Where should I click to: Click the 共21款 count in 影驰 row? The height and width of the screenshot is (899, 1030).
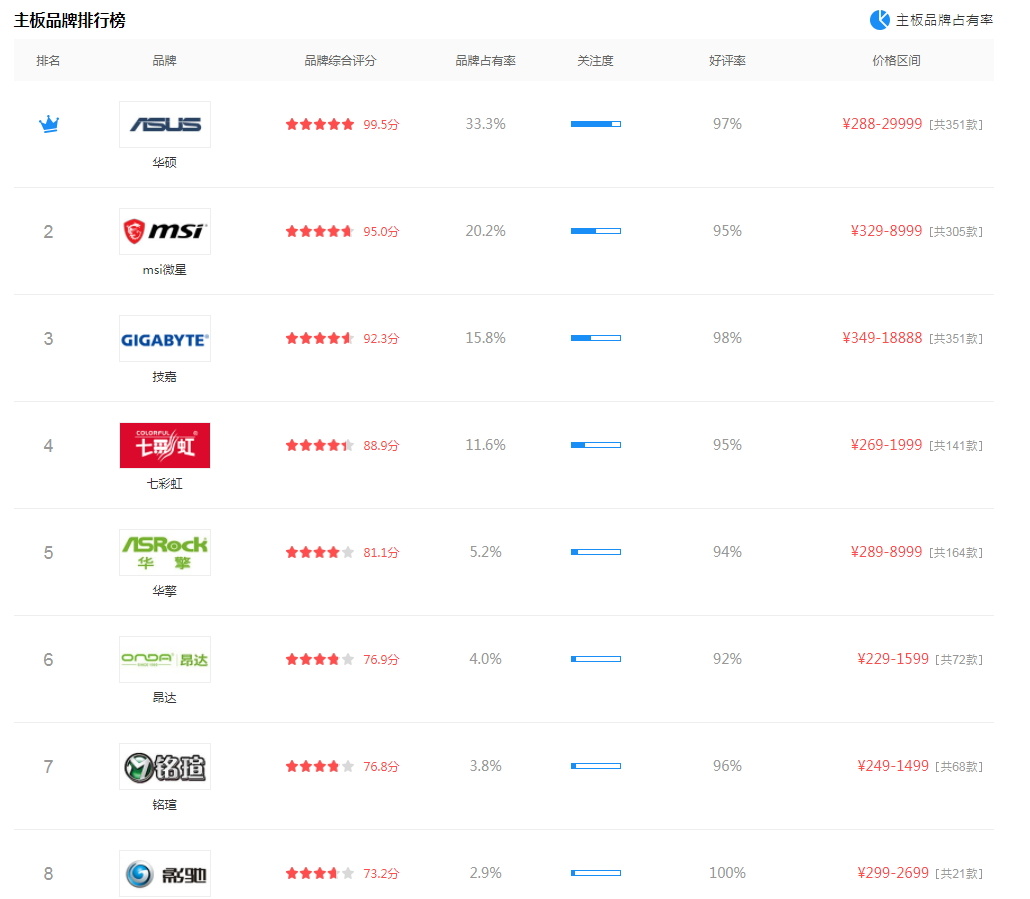pyautogui.click(x=959, y=874)
